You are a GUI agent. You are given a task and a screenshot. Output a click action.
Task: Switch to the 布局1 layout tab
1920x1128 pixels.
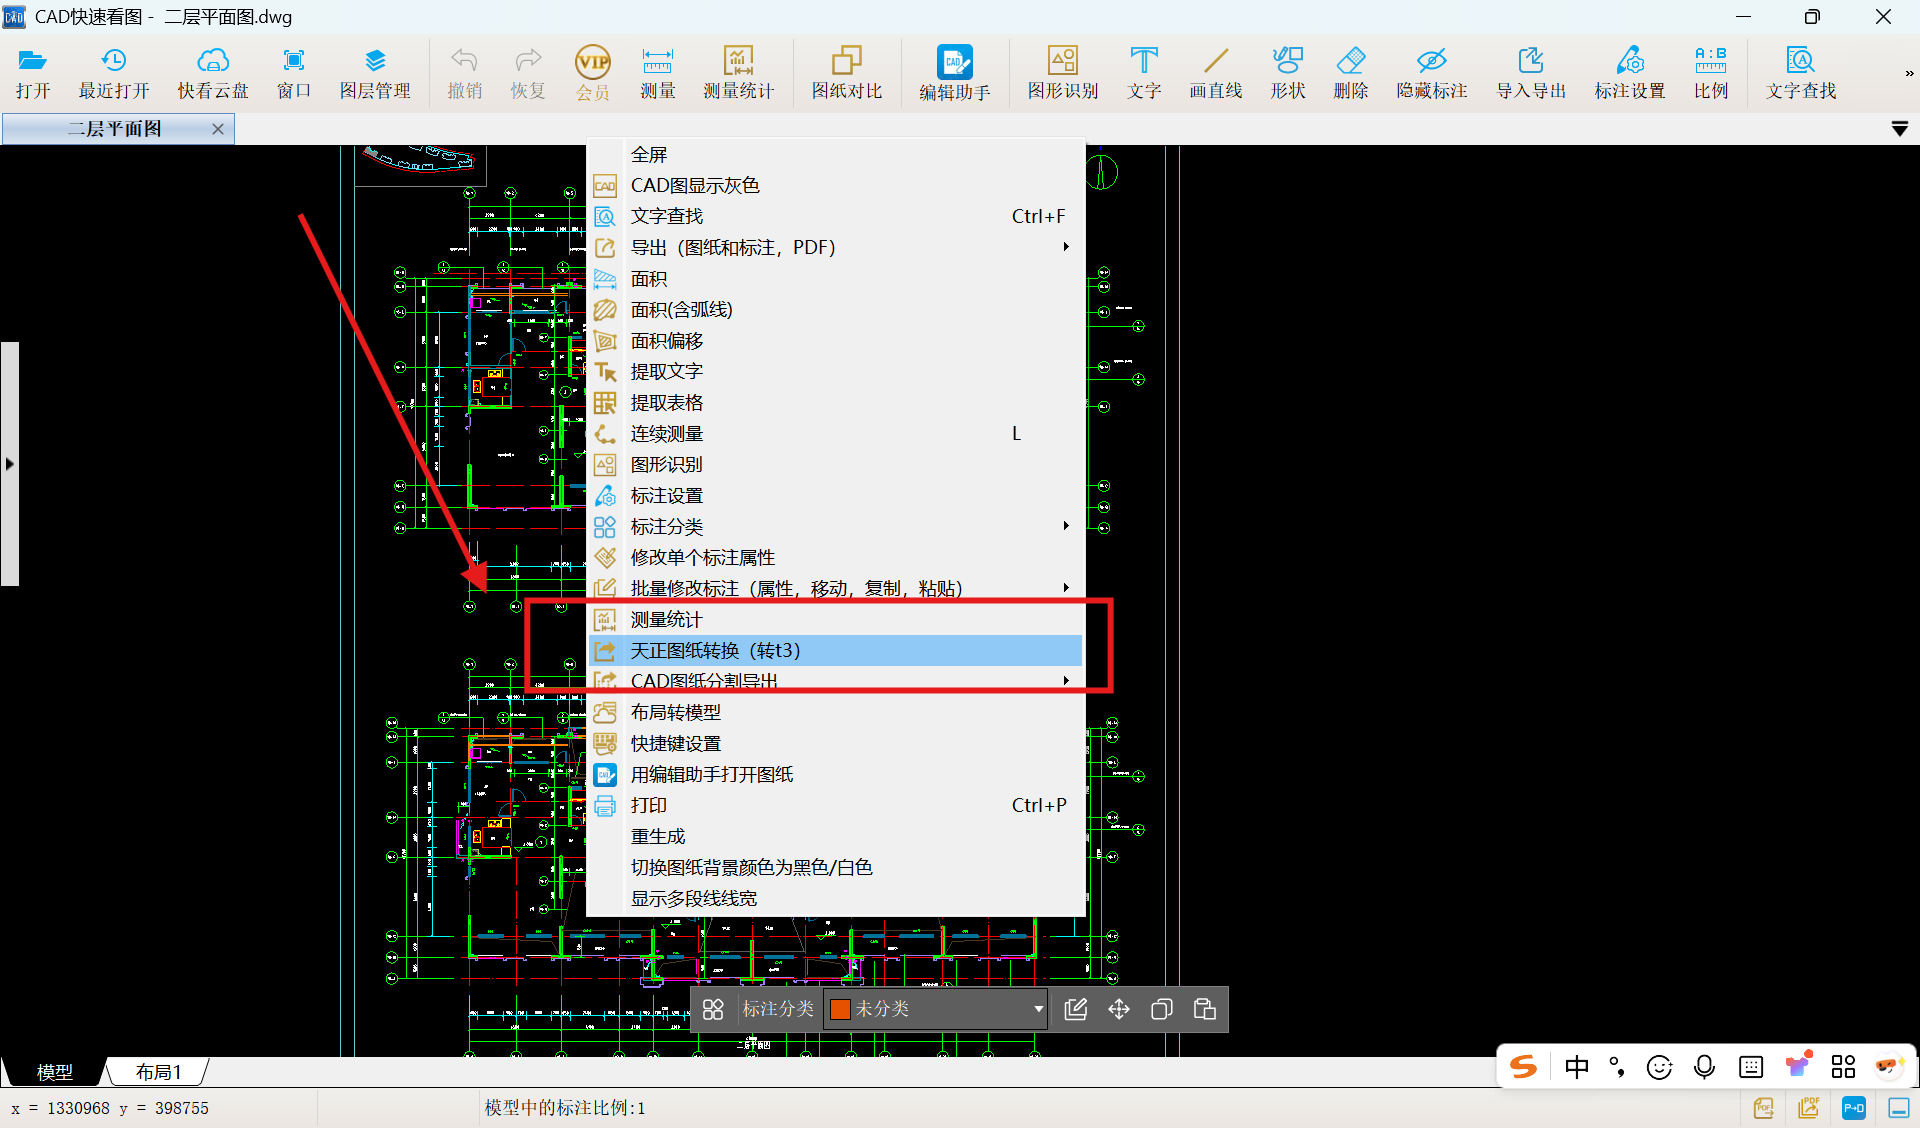coord(158,1072)
